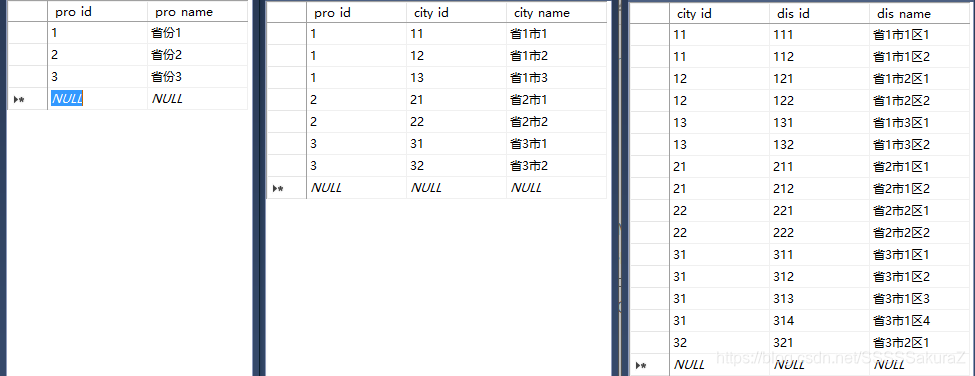975x376 pixels.
Task: Select cell 省份1
Action: 198,33
